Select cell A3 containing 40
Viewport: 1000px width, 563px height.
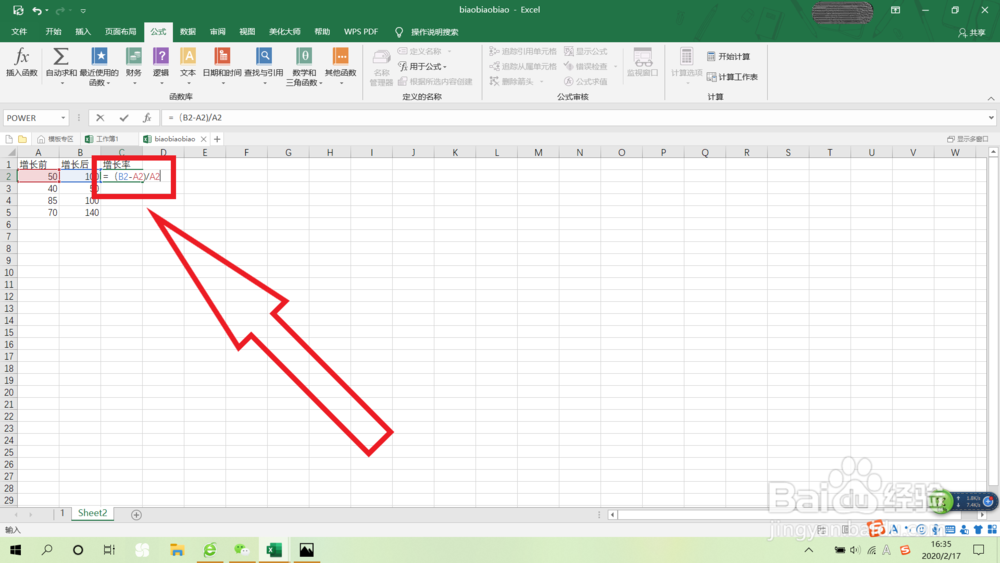click(38, 189)
